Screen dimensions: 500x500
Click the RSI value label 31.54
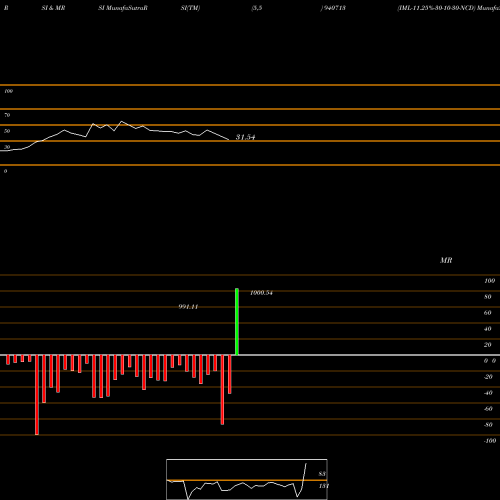click(x=245, y=137)
